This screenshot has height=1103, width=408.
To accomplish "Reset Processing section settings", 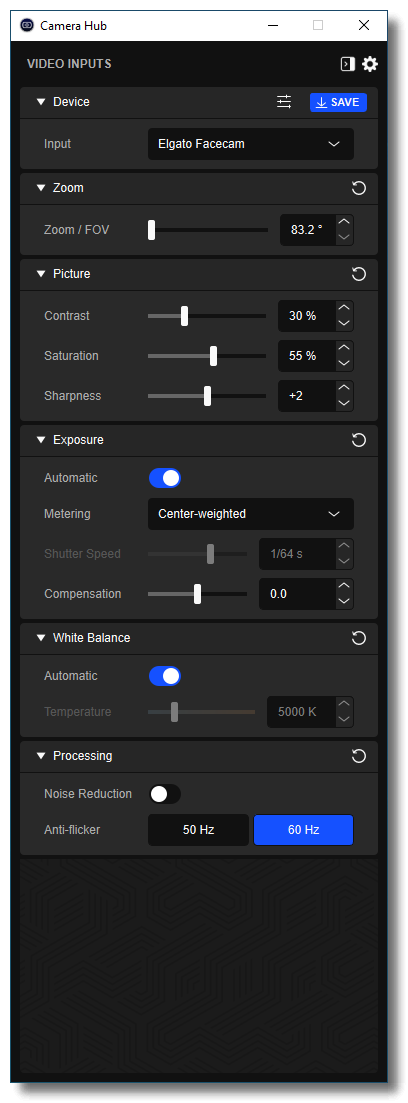I will (x=359, y=756).
